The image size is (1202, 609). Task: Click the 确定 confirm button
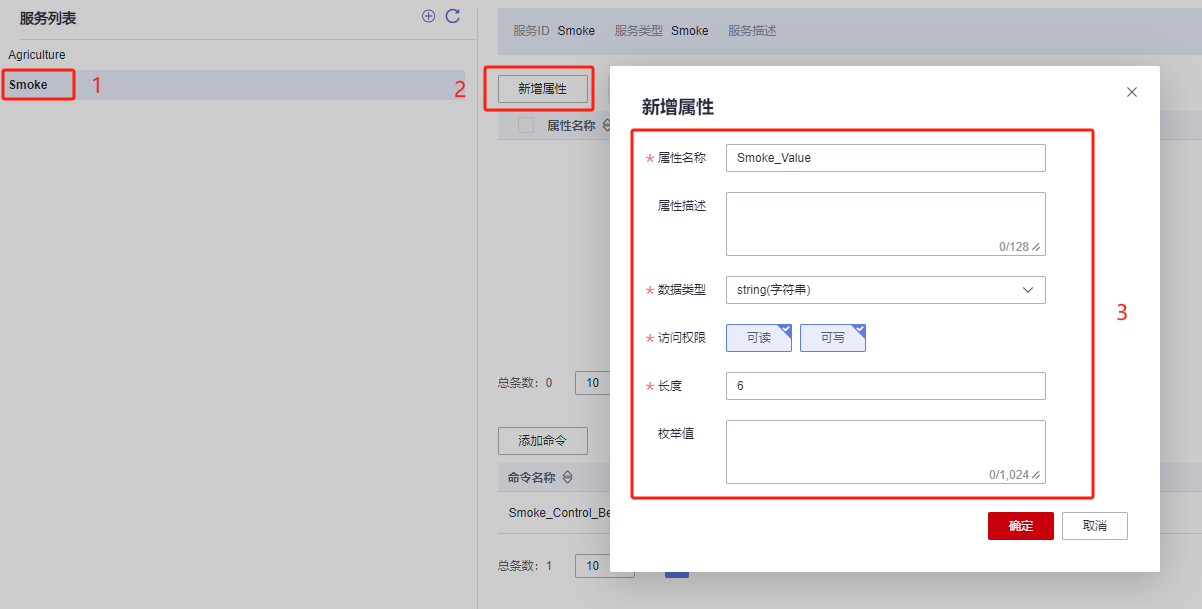1020,526
